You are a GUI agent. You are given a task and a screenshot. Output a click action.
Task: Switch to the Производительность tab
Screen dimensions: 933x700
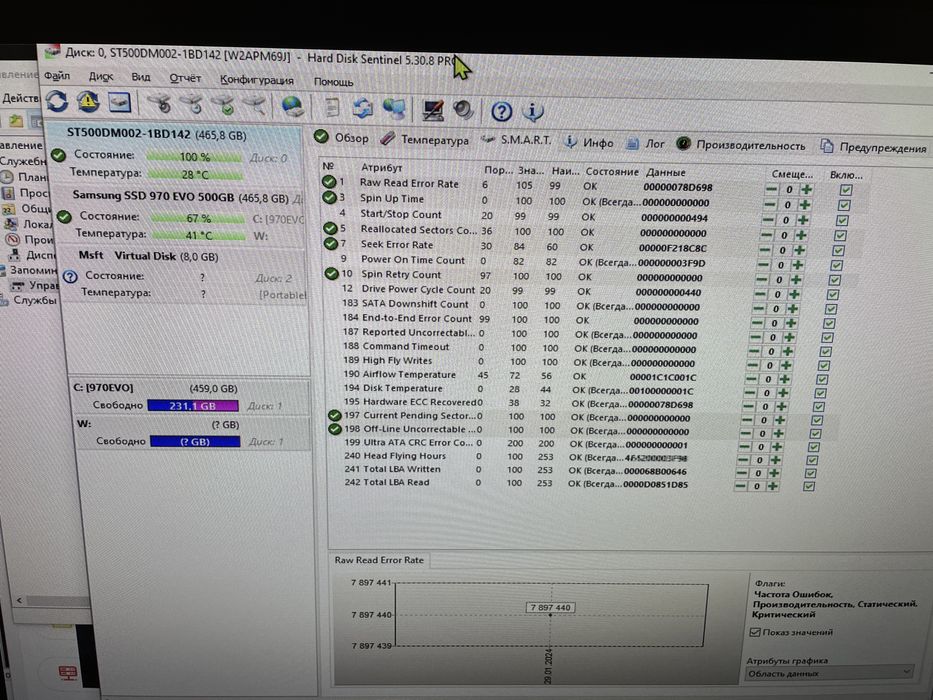(x=741, y=145)
